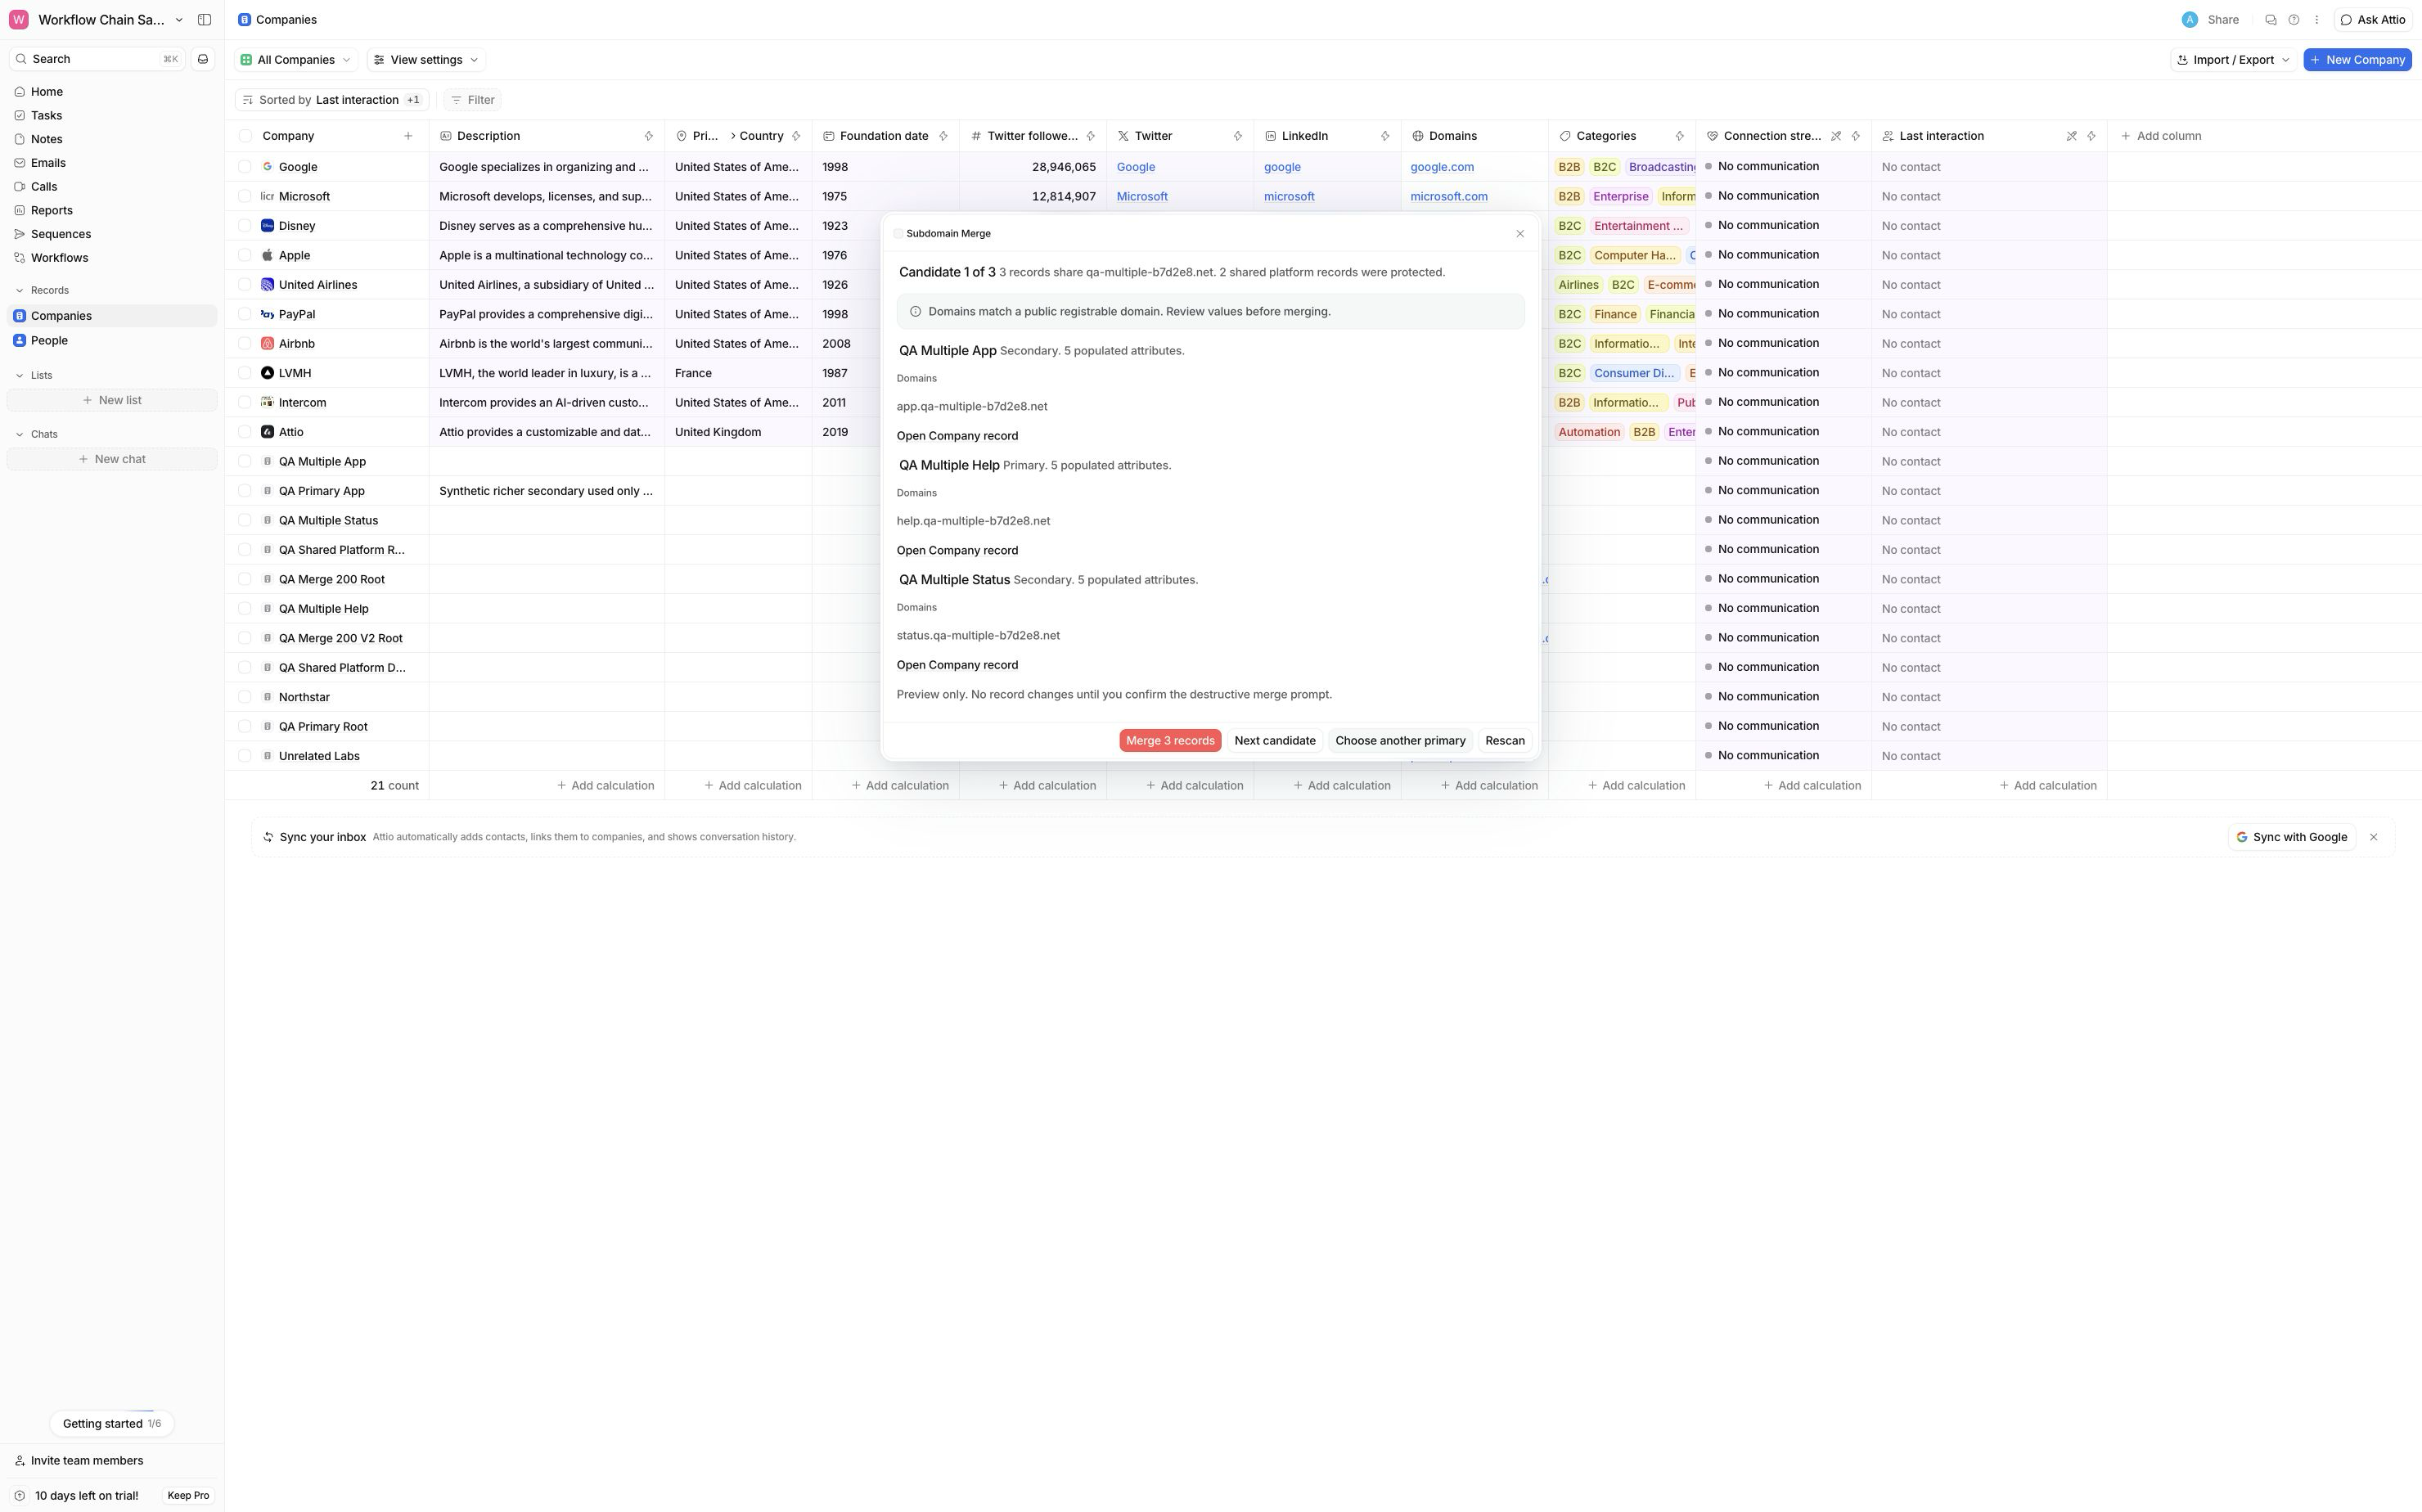Open Reports in the sidebar
This screenshot has height=1512, width=2422.
(x=112, y=210)
